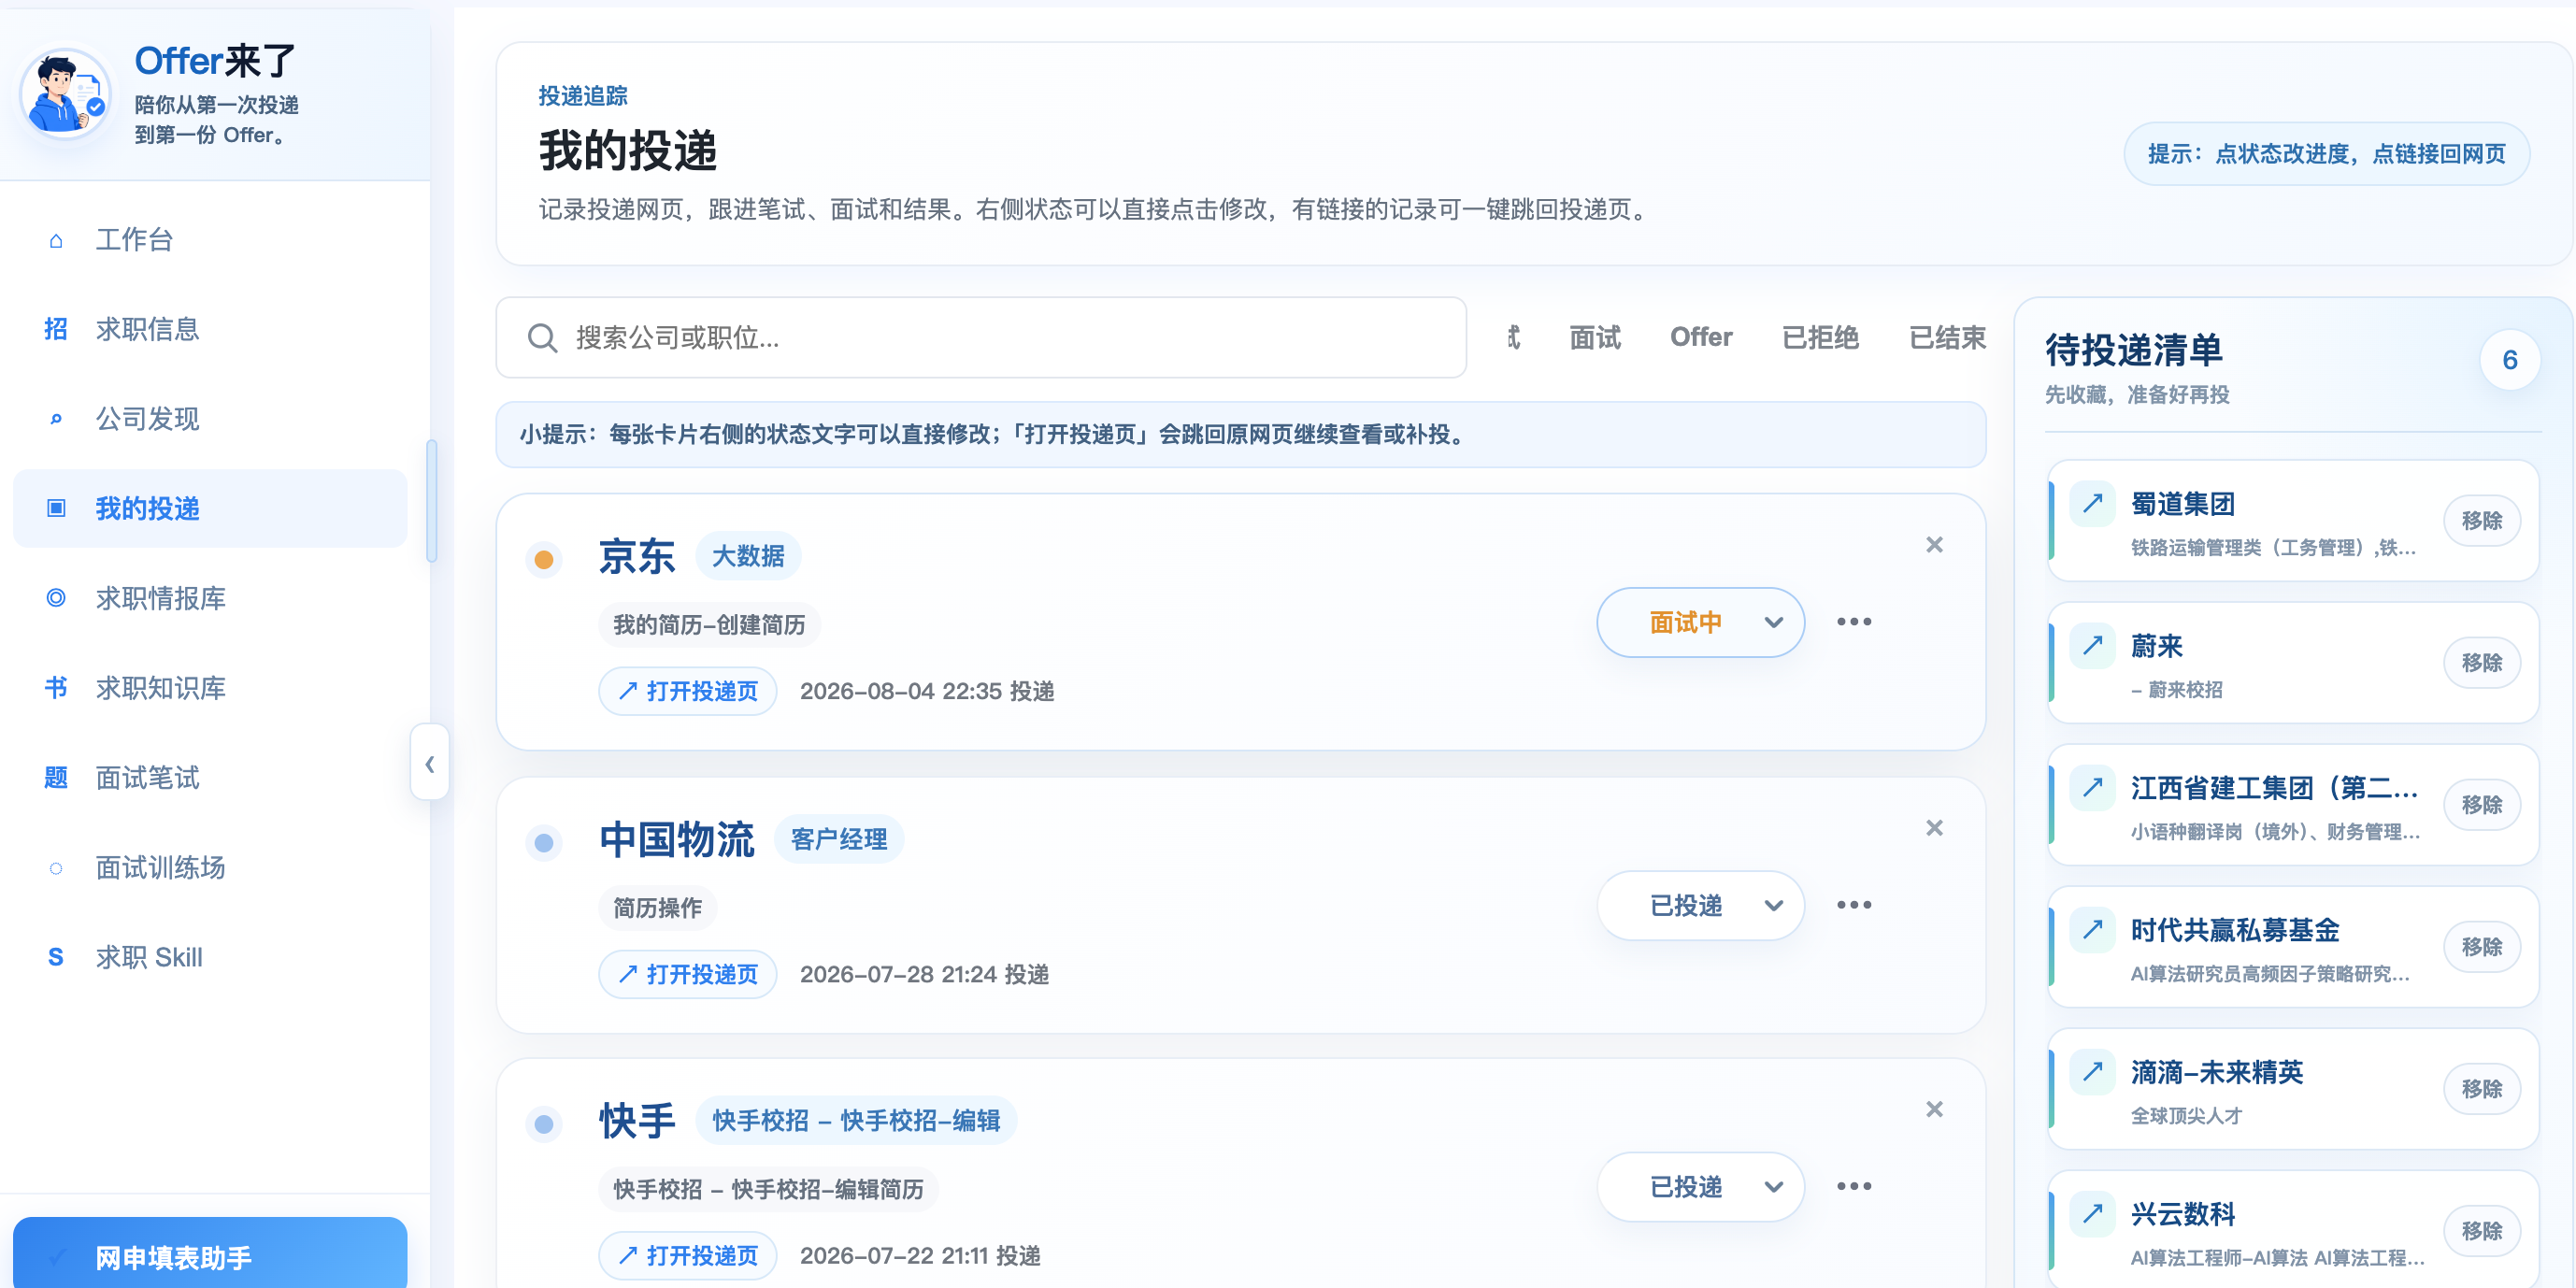Screen dimensions: 2576x1288
Task: Remove 蔚来 from pending list
Action: coord(2481,663)
